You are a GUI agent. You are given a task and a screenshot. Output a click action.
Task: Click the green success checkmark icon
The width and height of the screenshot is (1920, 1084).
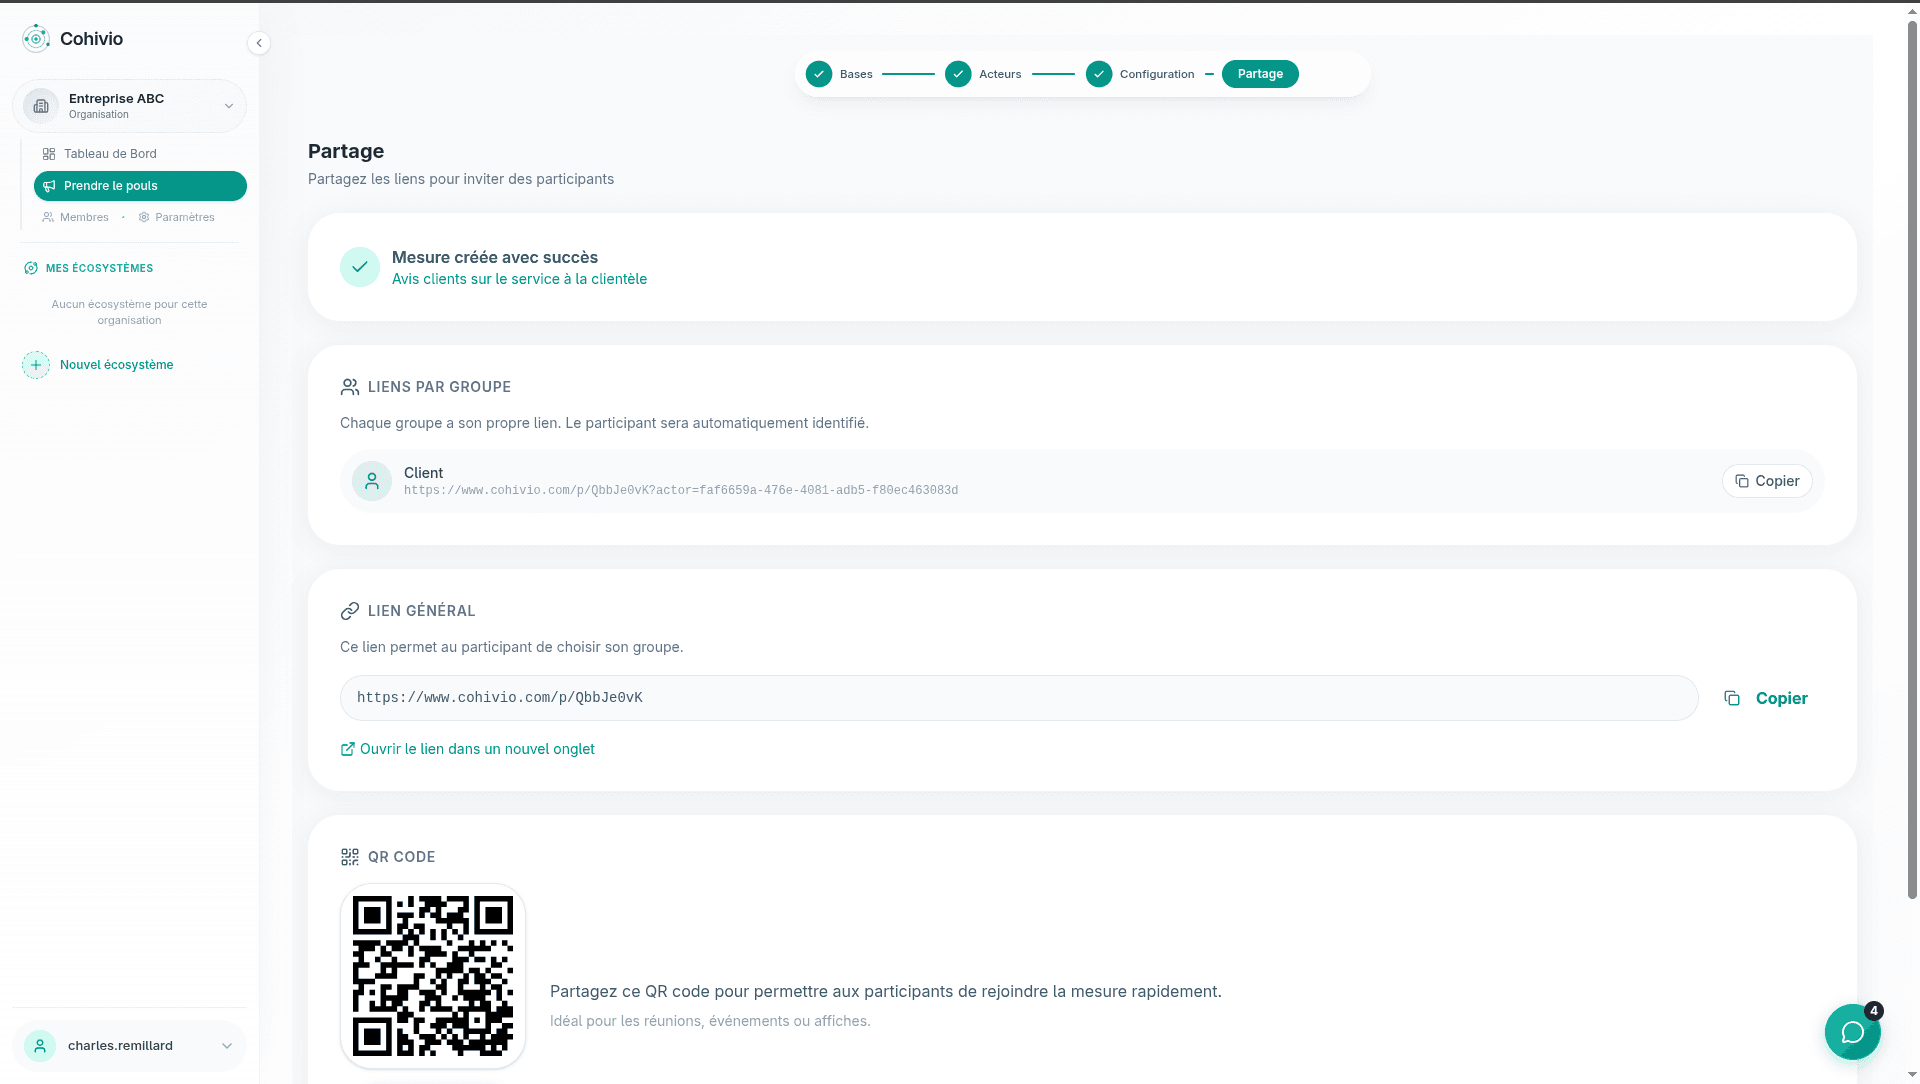coord(359,267)
